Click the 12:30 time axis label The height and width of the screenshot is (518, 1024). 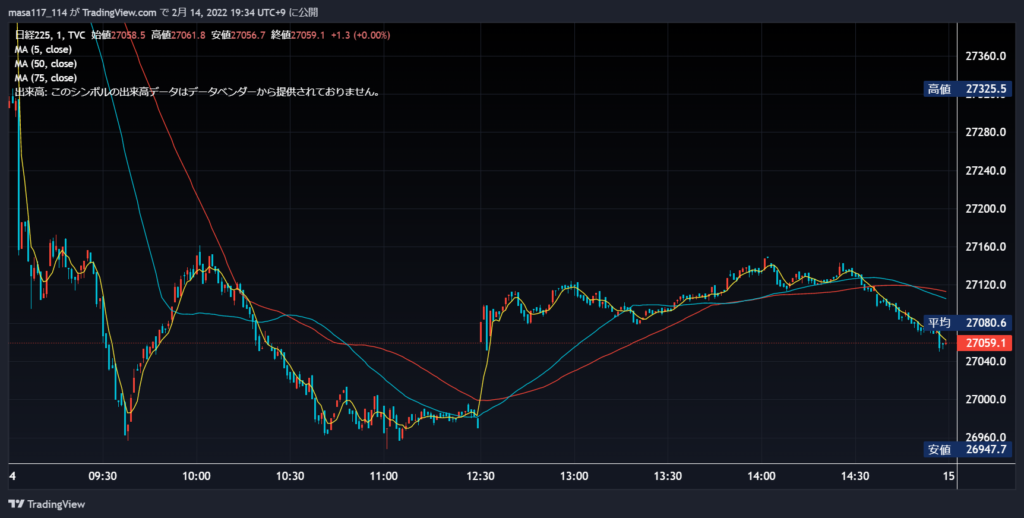(480, 476)
